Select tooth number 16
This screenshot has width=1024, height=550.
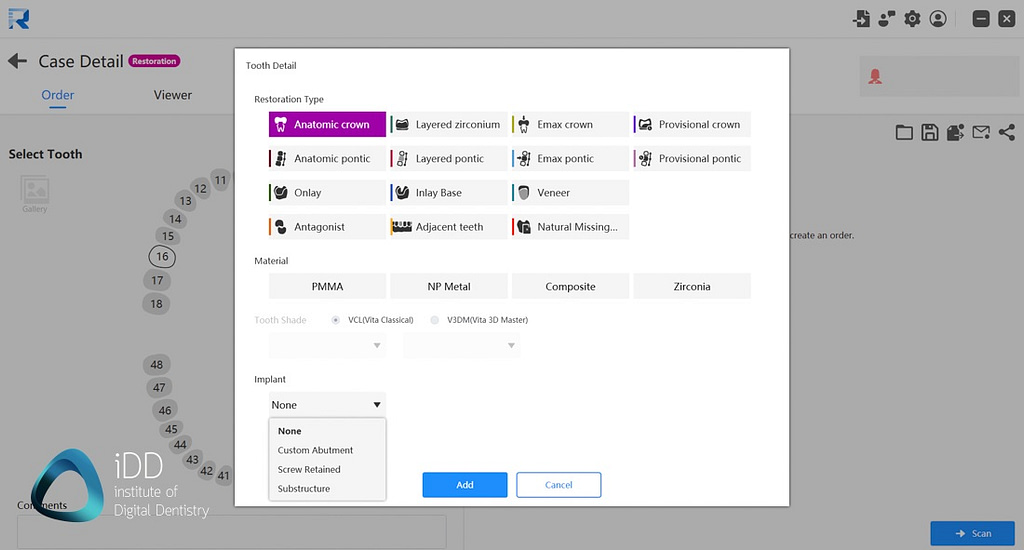162,257
